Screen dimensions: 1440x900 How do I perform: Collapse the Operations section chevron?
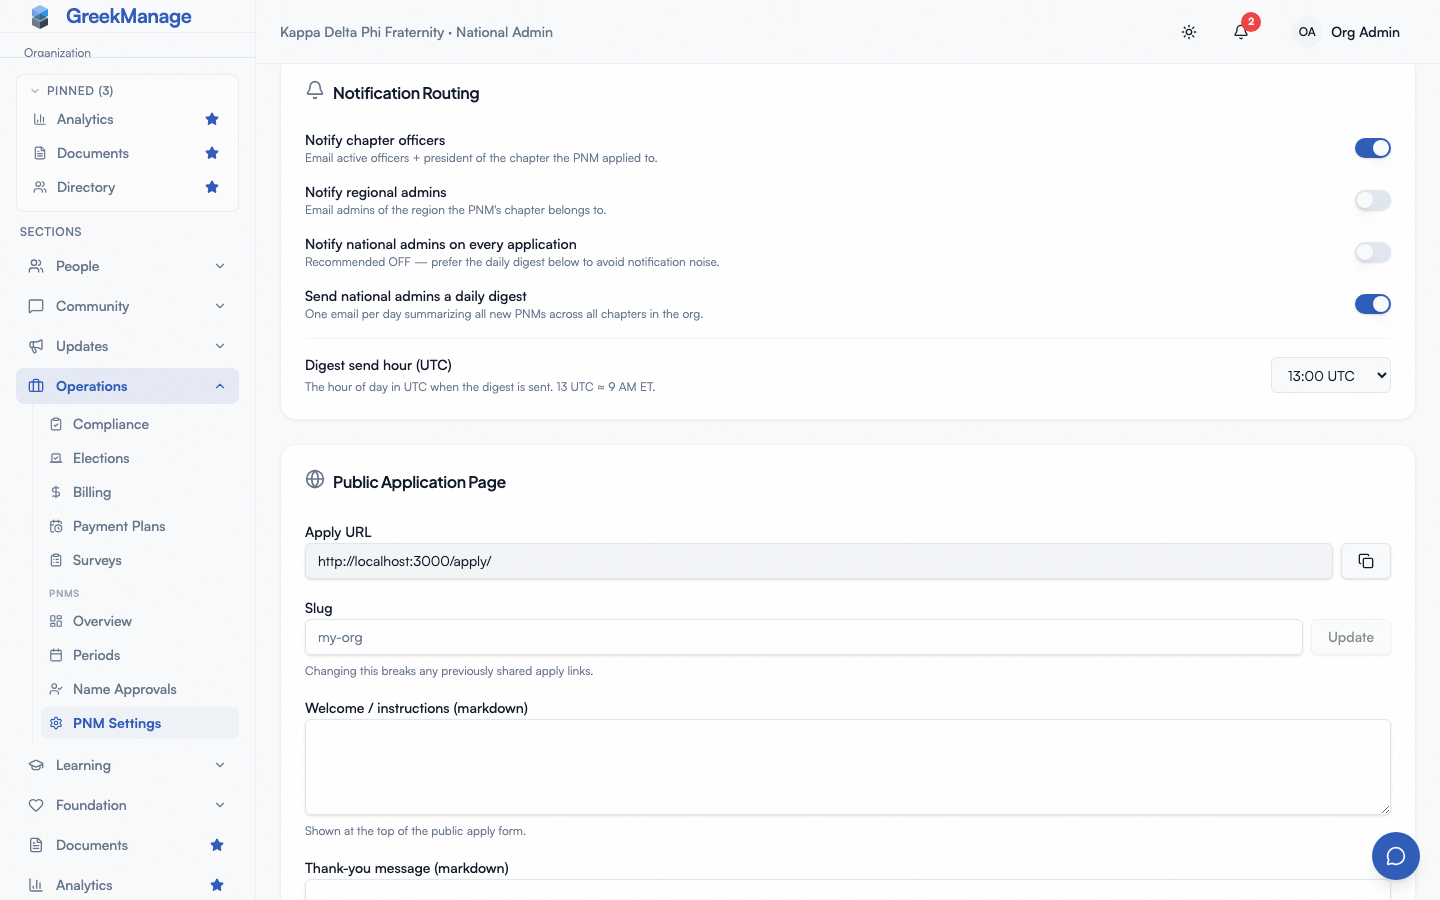point(220,386)
